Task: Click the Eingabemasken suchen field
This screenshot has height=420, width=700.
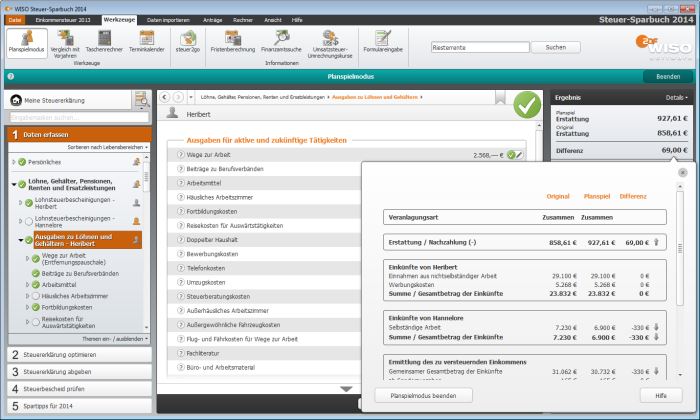Action: click(79, 117)
